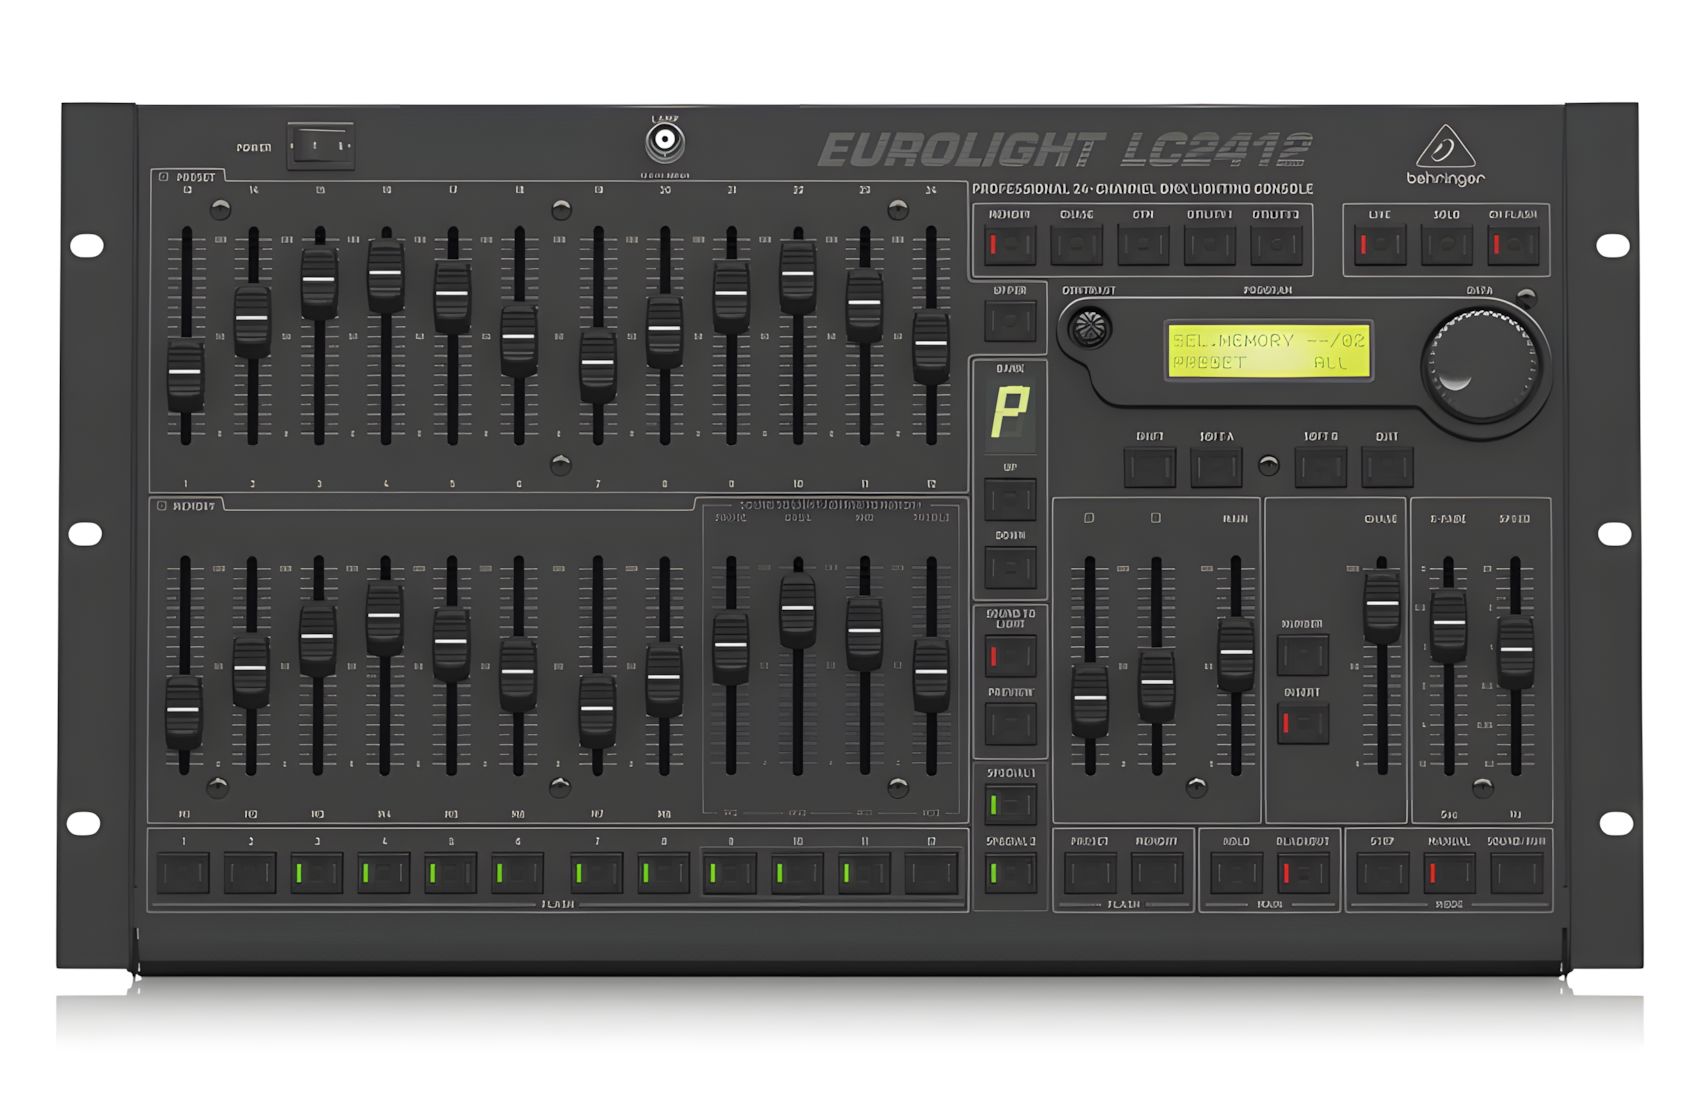Switch to the UPPER channel bank button
Image resolution: width=1700 pixels, height=1100 pixels.
click(x=1010, y=322)
